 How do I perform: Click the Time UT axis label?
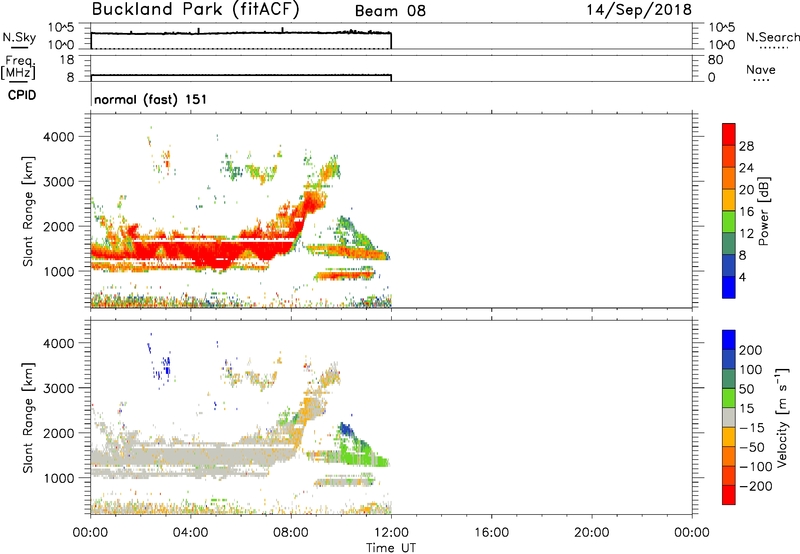click(x=391, y=548)
